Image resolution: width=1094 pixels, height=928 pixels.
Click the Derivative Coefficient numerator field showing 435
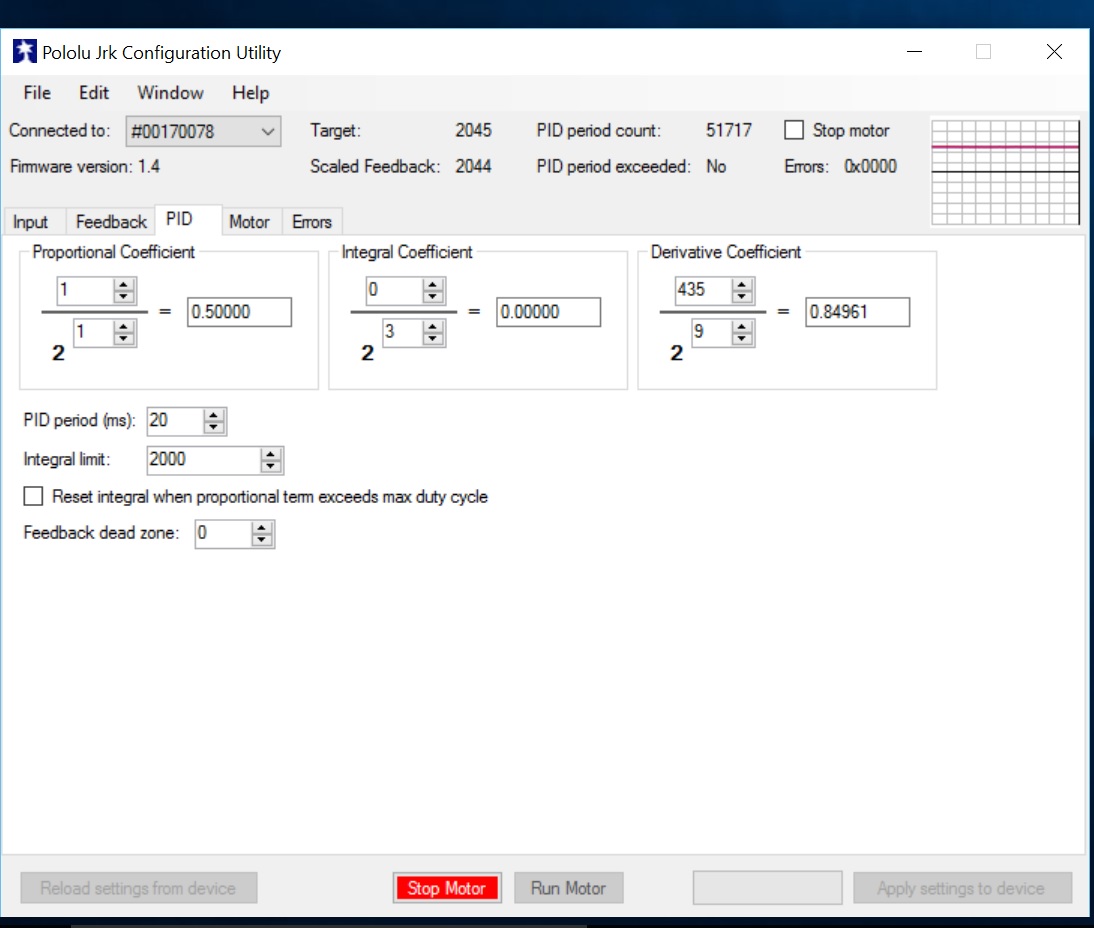(x=703, y=290)
